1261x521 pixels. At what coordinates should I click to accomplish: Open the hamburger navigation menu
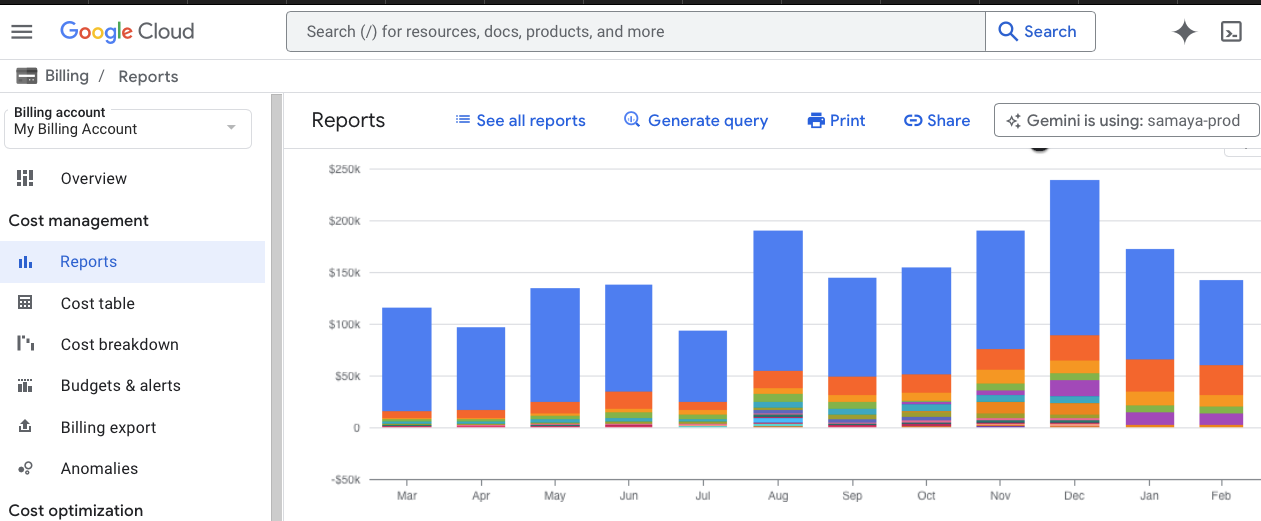(22, 32)
